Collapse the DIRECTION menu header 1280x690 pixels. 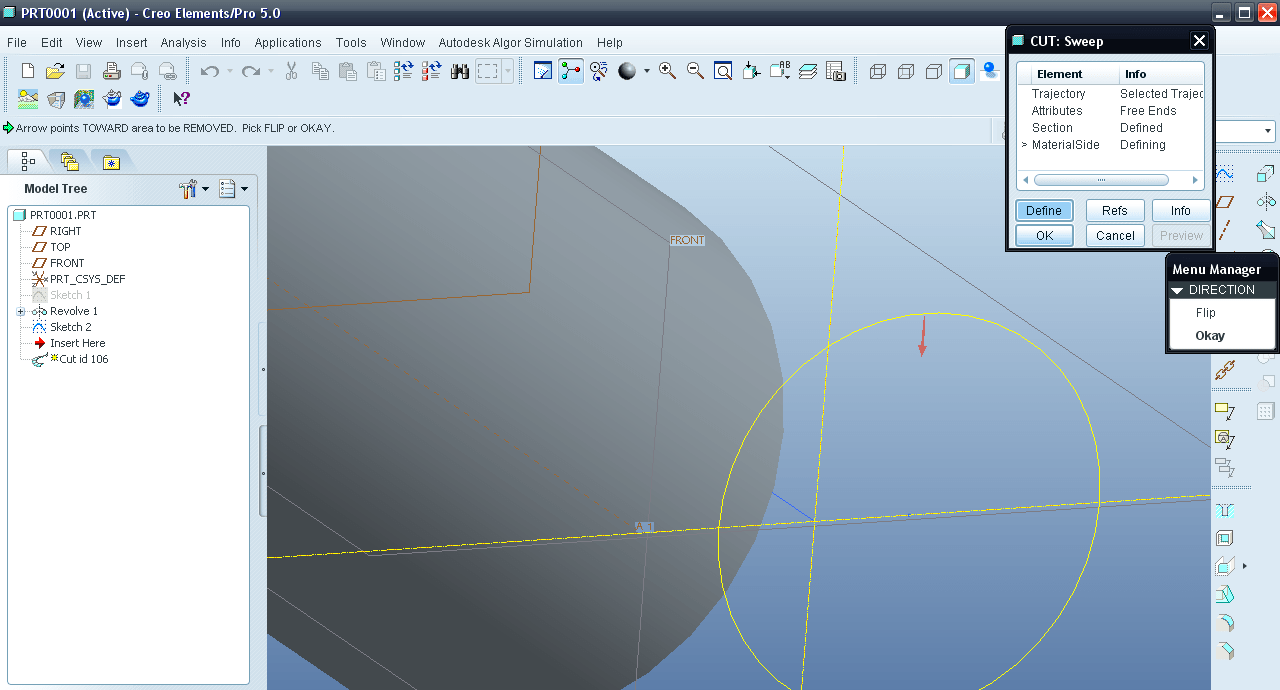coord(1222,289)
